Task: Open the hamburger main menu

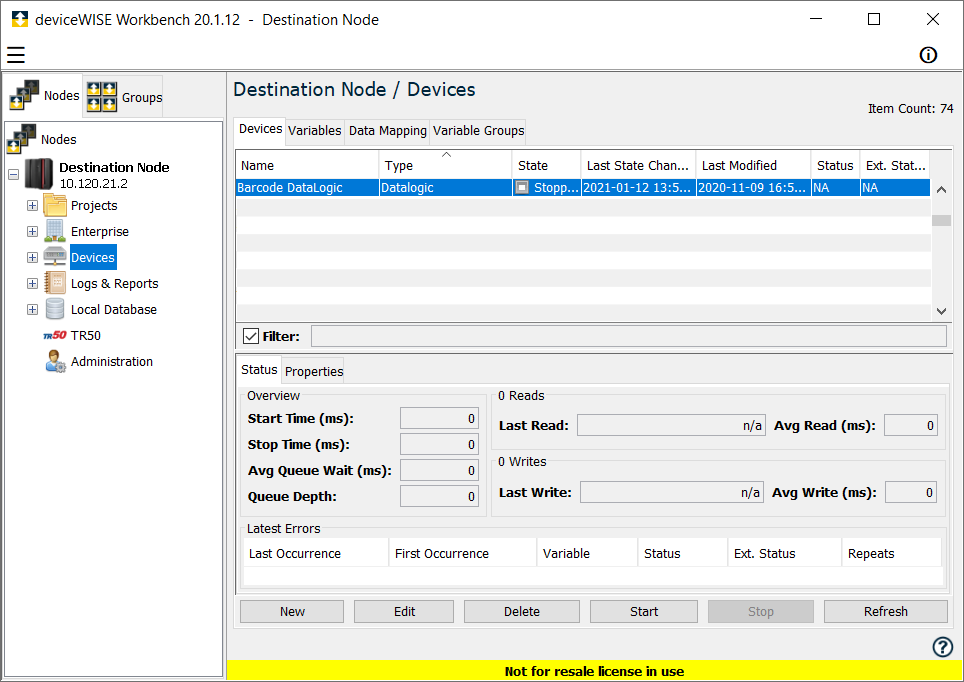Action: [x=16, y=55]
